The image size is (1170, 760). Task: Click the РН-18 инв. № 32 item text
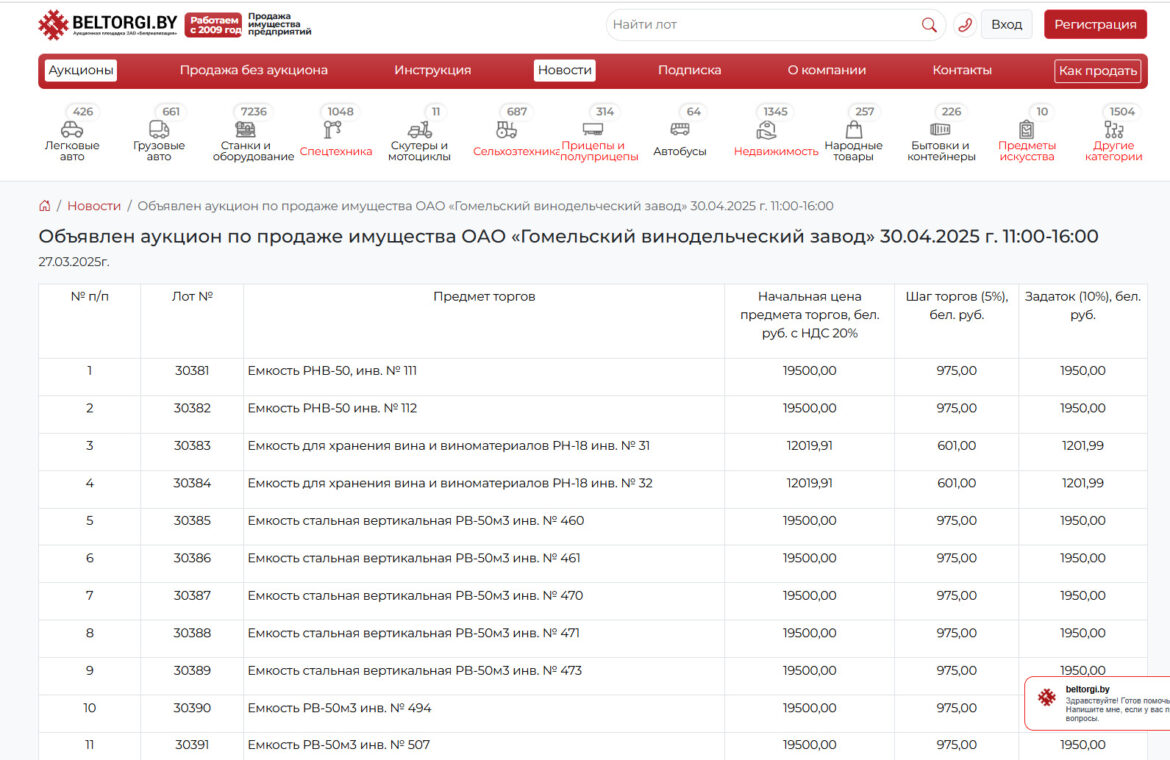coord(450,483)
